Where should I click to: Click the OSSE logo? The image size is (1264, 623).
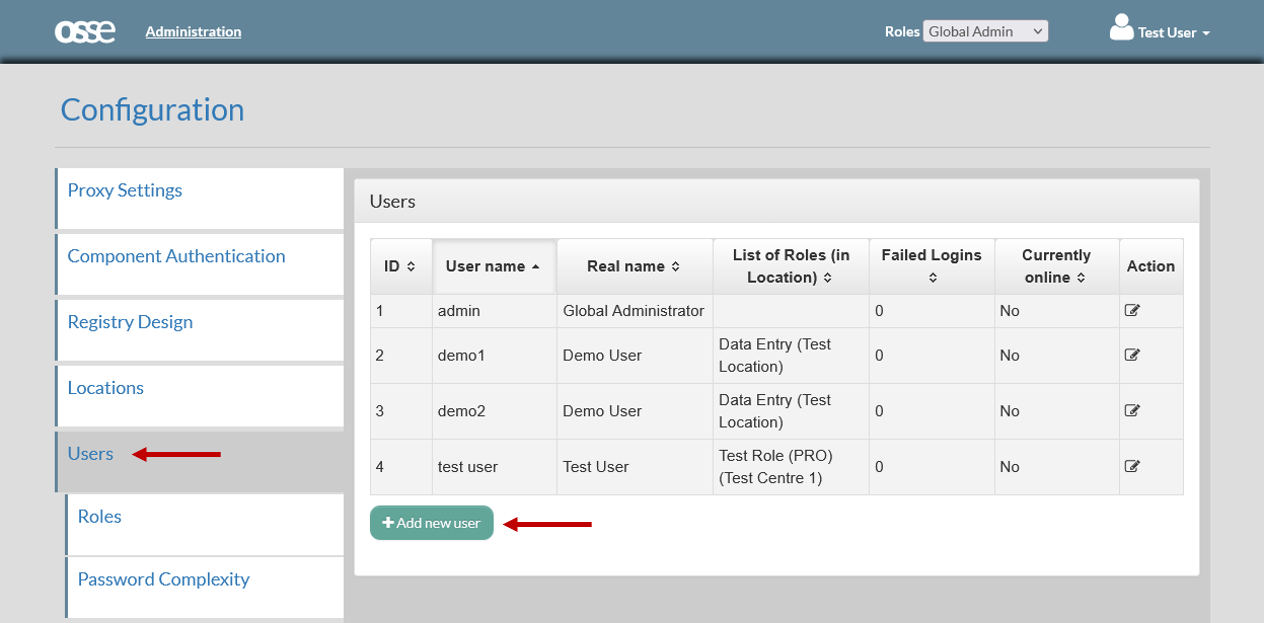click(85, 32)
